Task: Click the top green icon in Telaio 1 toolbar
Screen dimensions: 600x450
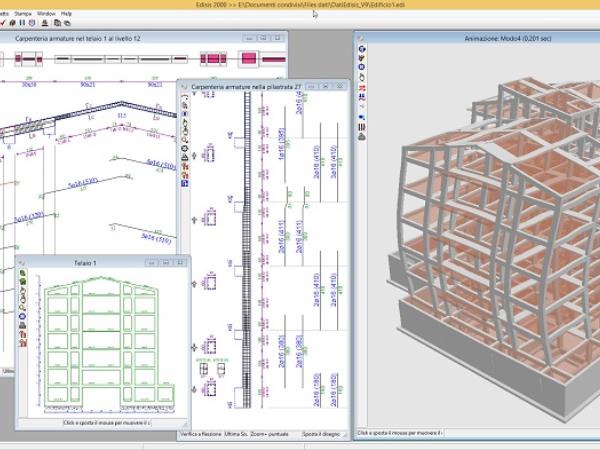Action: [x=23, y=273]
